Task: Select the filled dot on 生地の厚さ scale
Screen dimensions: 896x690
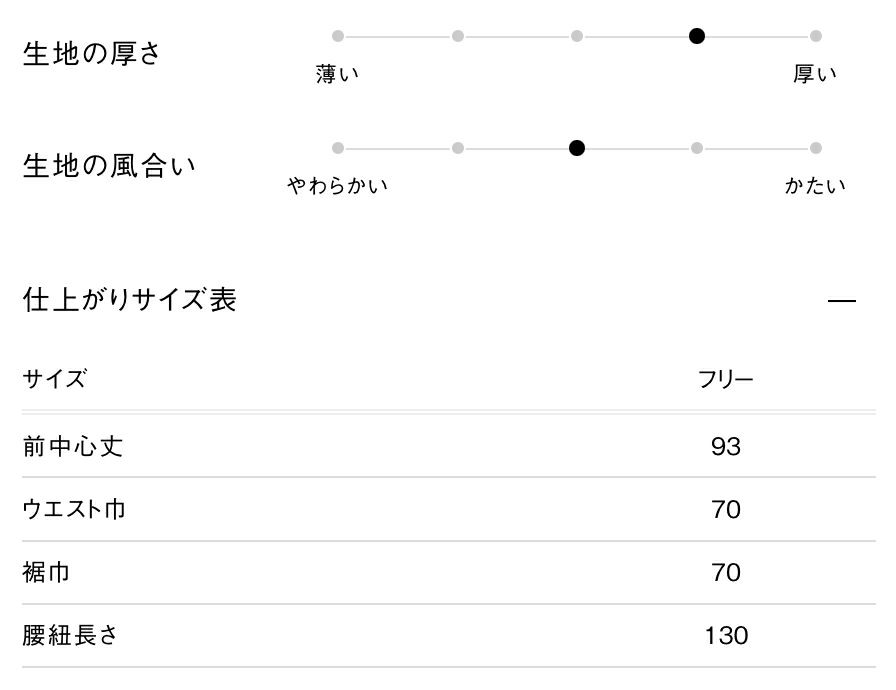Action: click(697, 36)
